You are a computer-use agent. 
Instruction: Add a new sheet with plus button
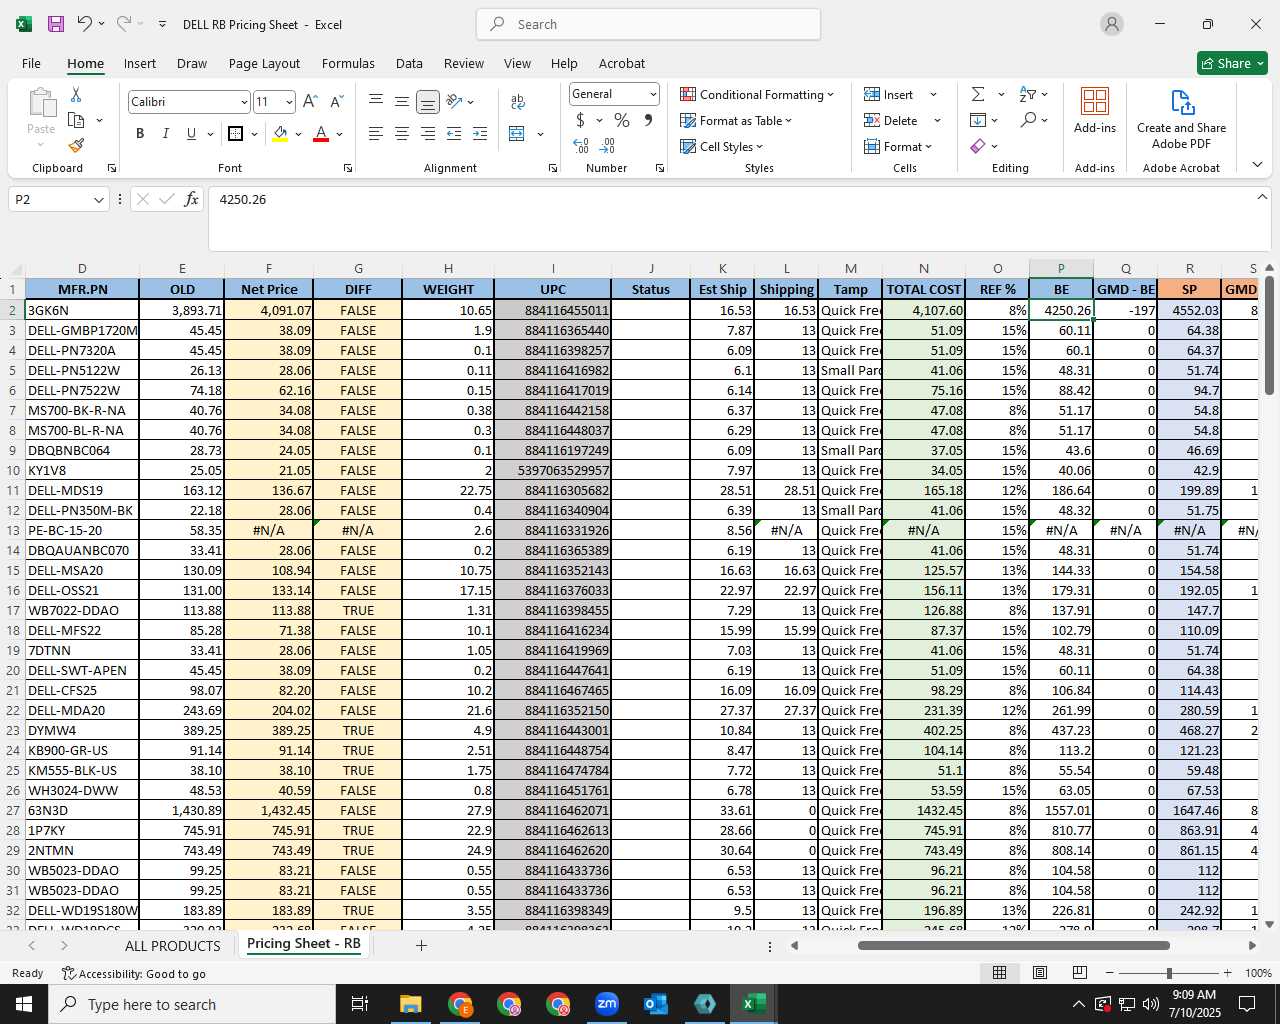click(421, 945)
